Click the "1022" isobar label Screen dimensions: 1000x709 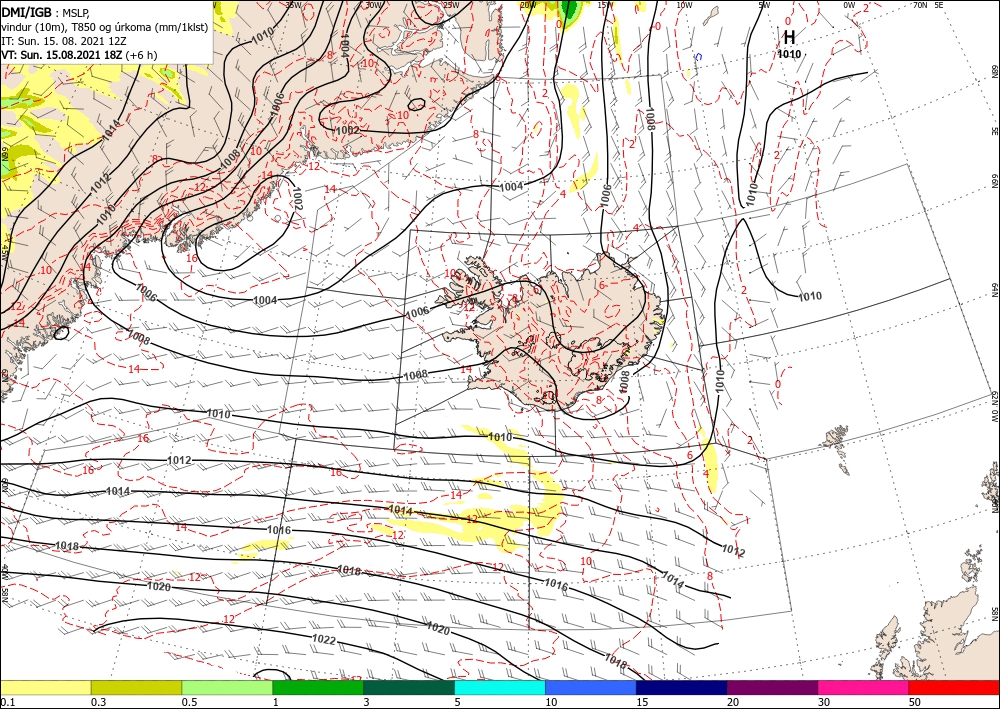(324, 640)
